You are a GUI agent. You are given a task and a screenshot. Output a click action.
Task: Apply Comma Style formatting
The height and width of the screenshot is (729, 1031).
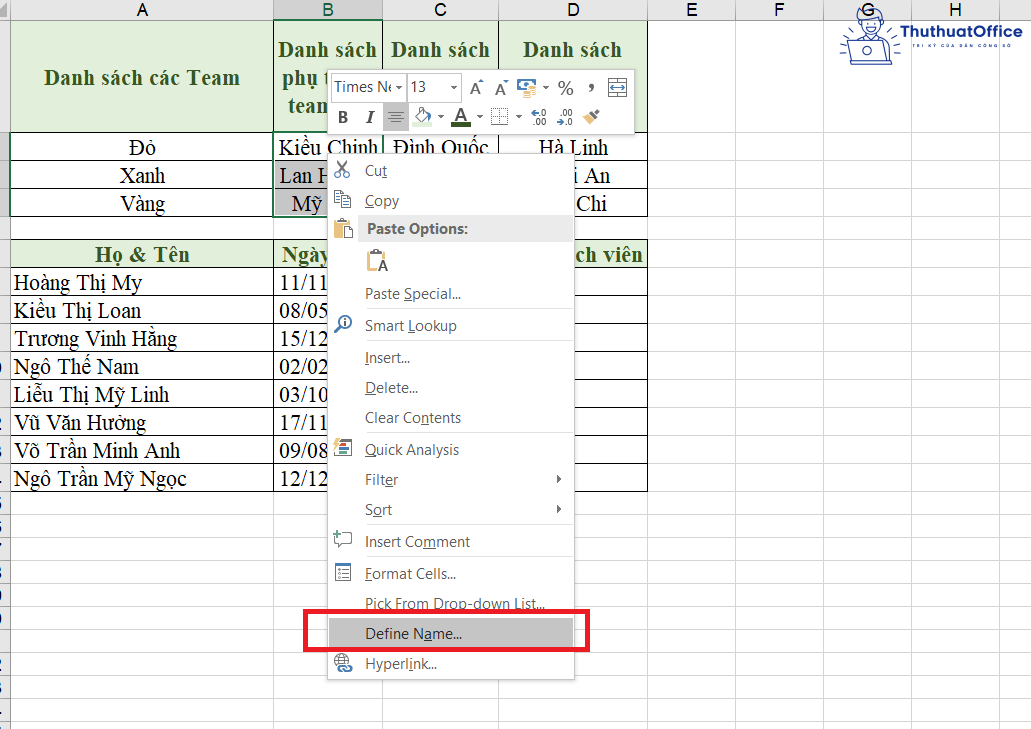click(591, 87)
